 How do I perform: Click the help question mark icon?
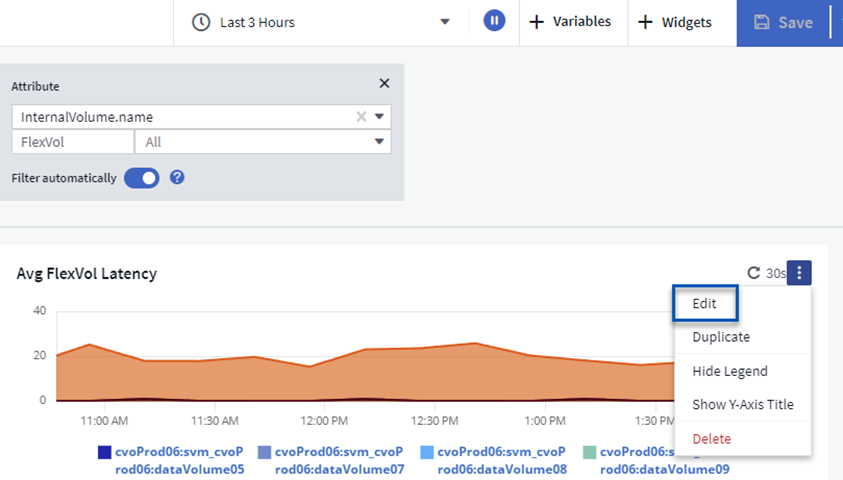[177, 178]
